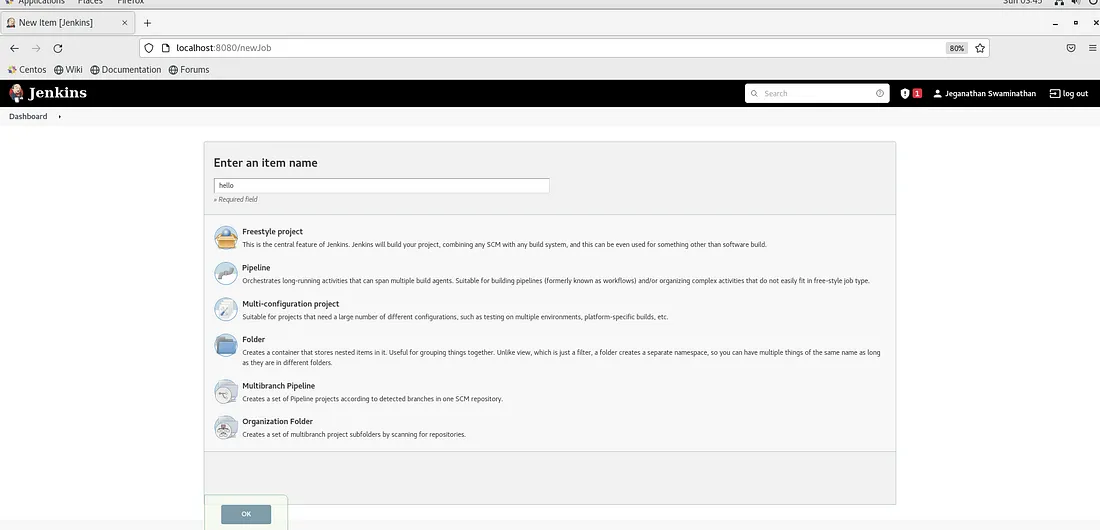1100x530 pixels.
Task: Reload the page in Firefox
Action: (58, 48)
